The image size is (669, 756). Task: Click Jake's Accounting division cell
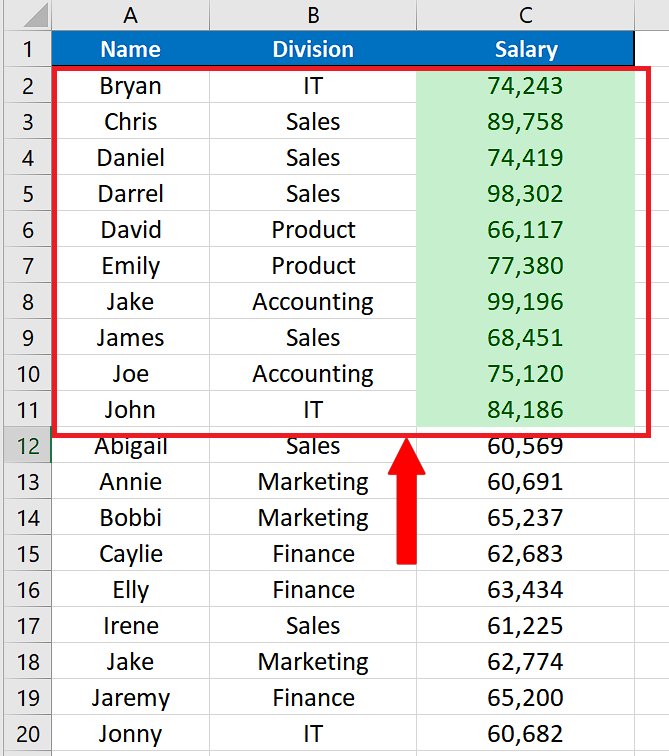pos(313,301)
